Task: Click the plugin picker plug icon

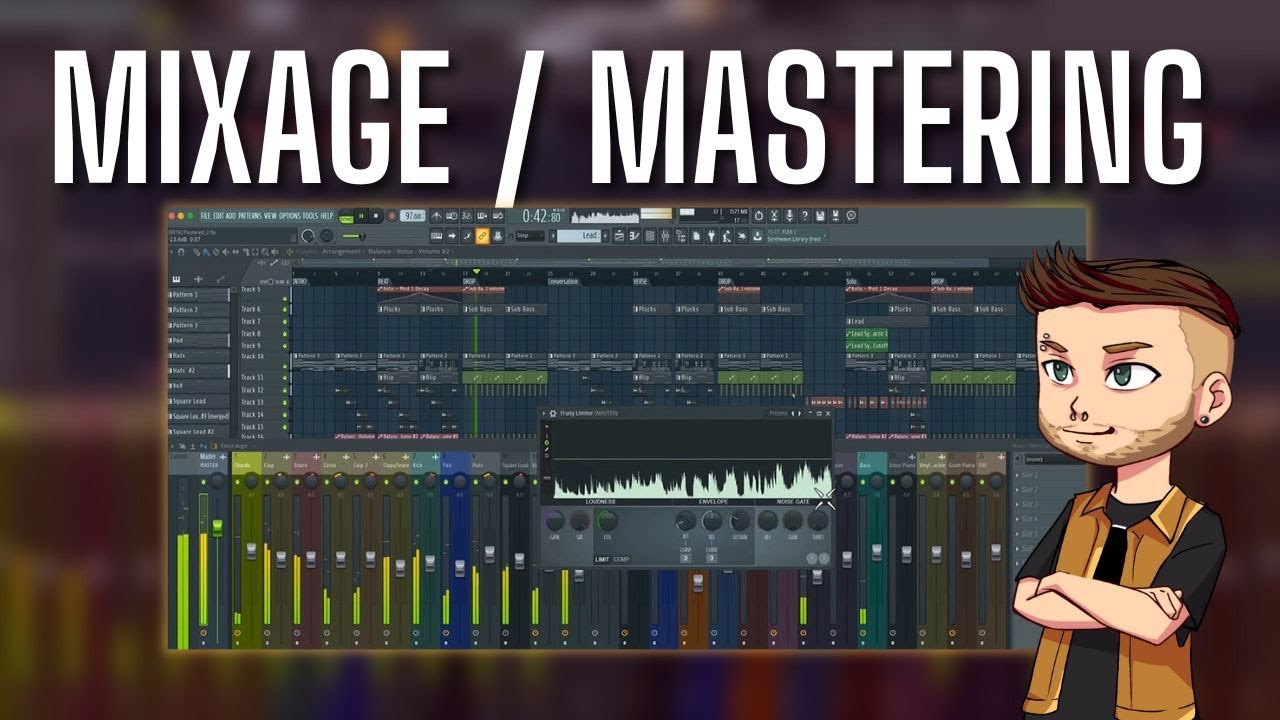Action: (711, 236)
